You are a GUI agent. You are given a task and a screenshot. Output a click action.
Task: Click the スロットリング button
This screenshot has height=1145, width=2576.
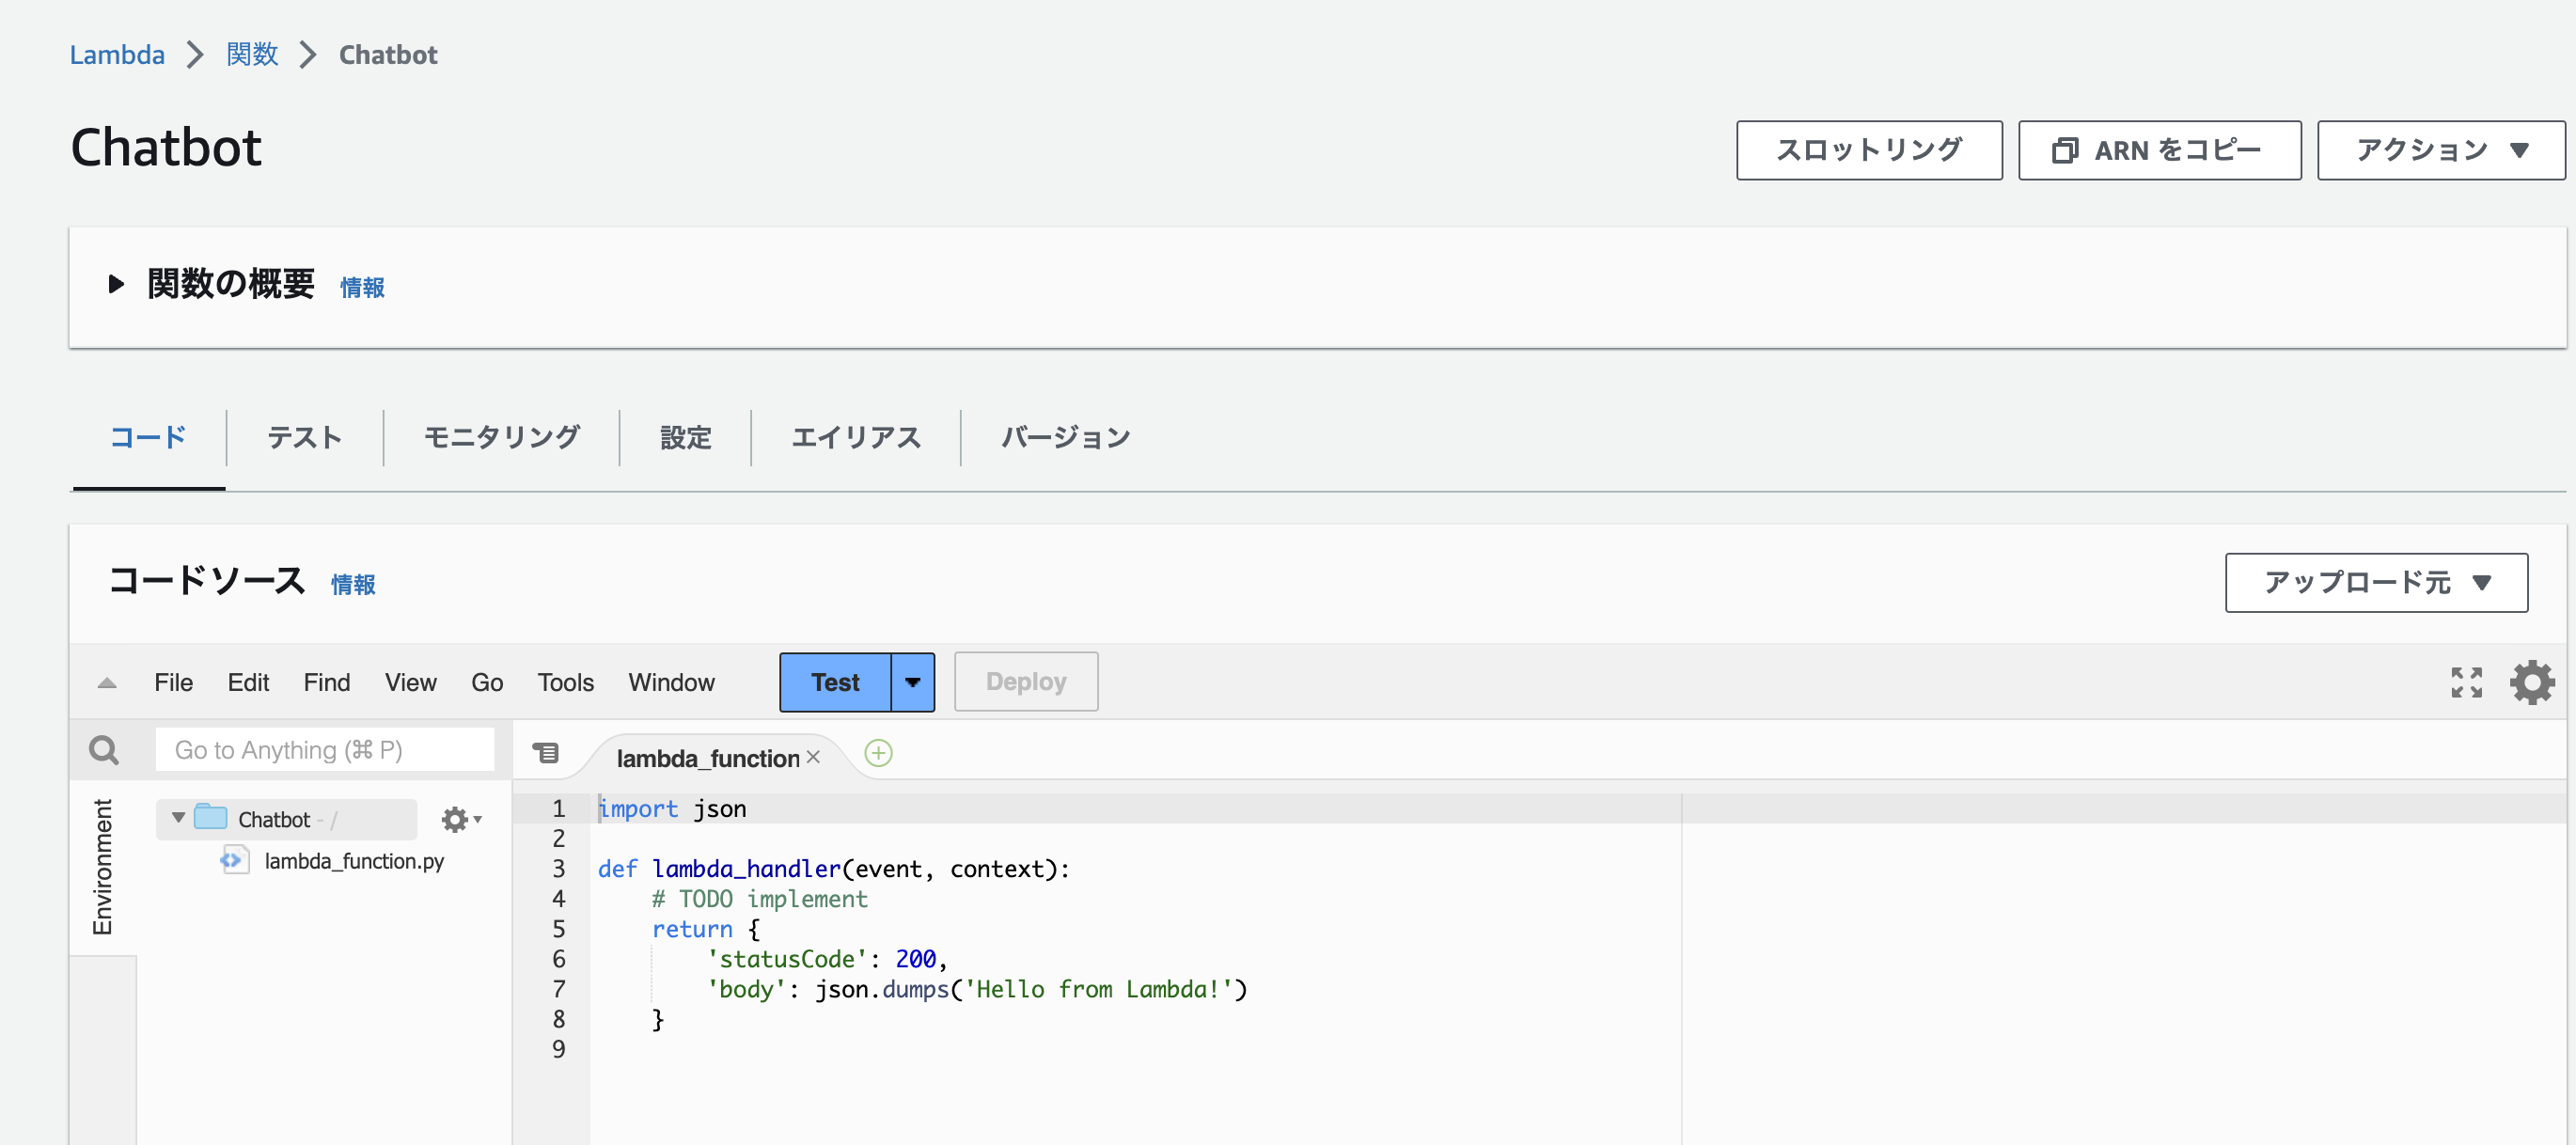1868,151
